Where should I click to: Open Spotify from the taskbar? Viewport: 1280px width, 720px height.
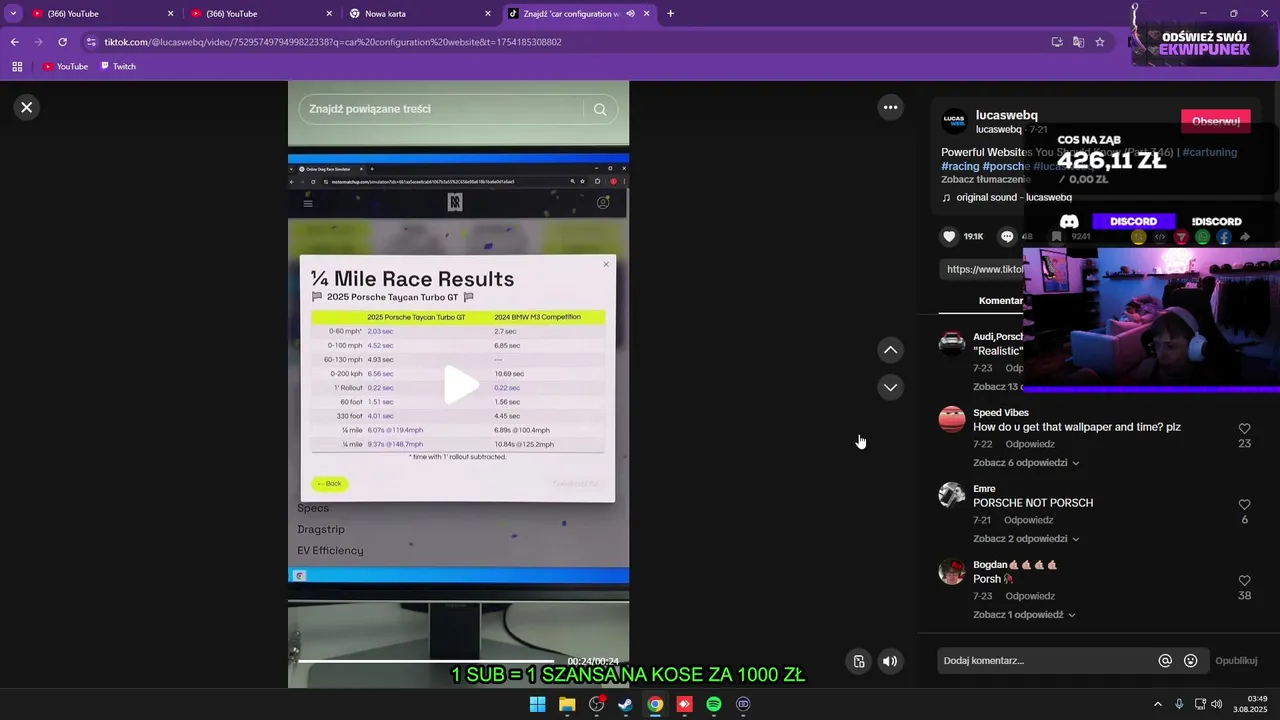[x=714, y=704]
